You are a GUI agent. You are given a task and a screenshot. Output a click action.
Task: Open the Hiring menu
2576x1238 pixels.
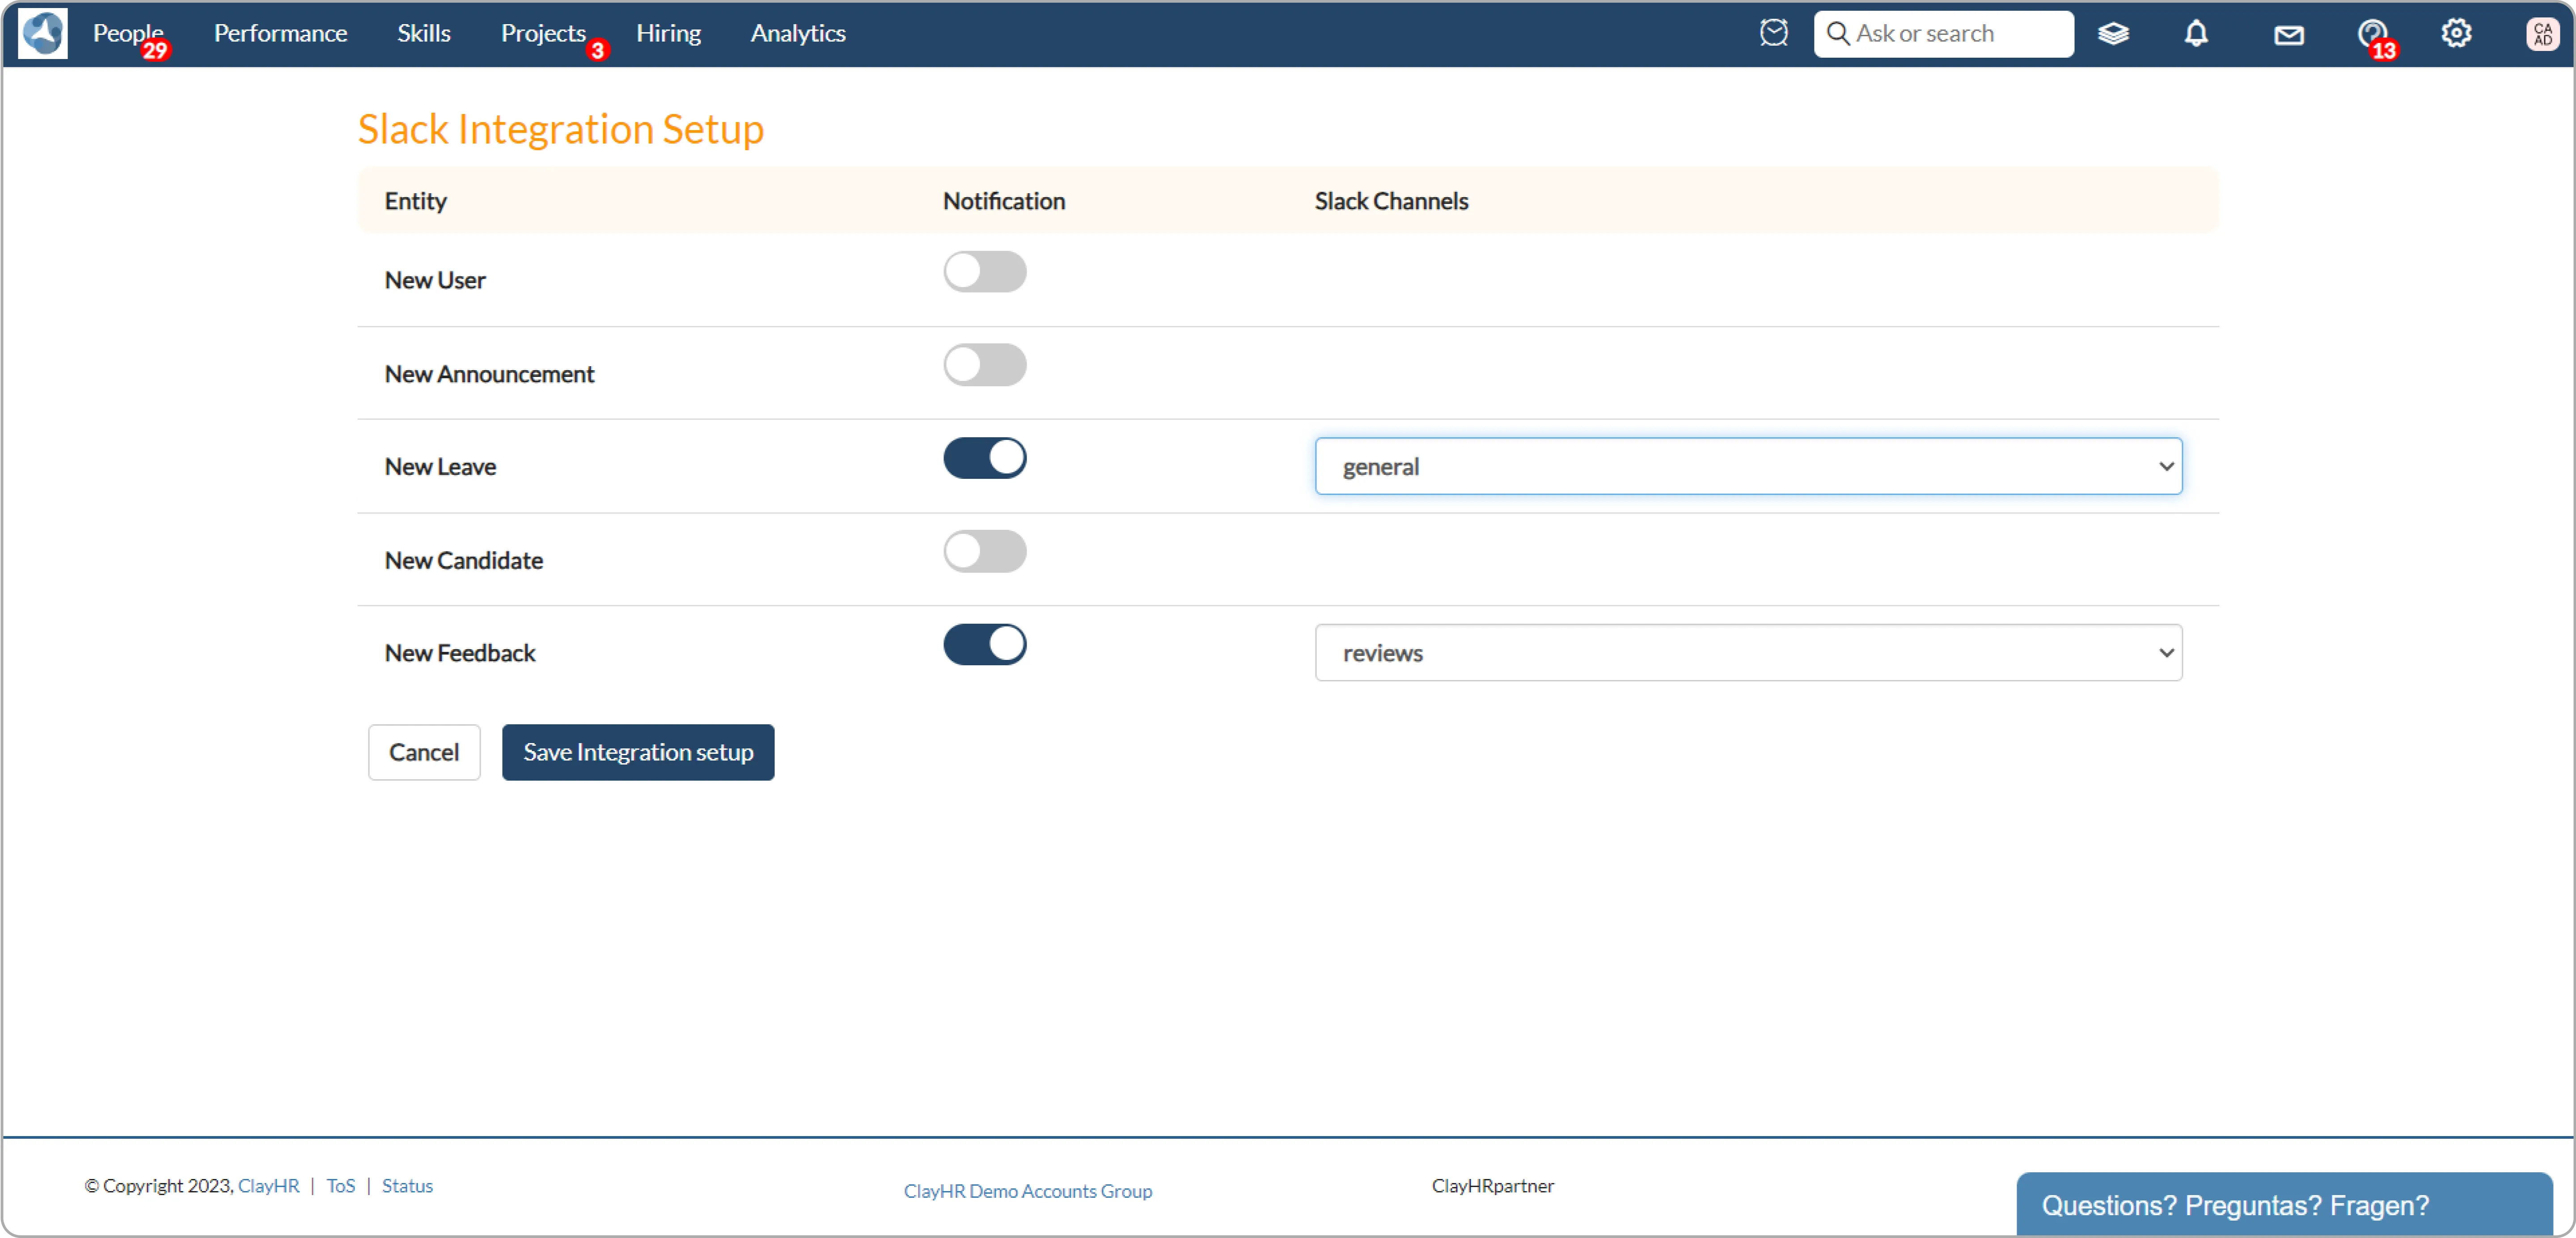point(668,33)
